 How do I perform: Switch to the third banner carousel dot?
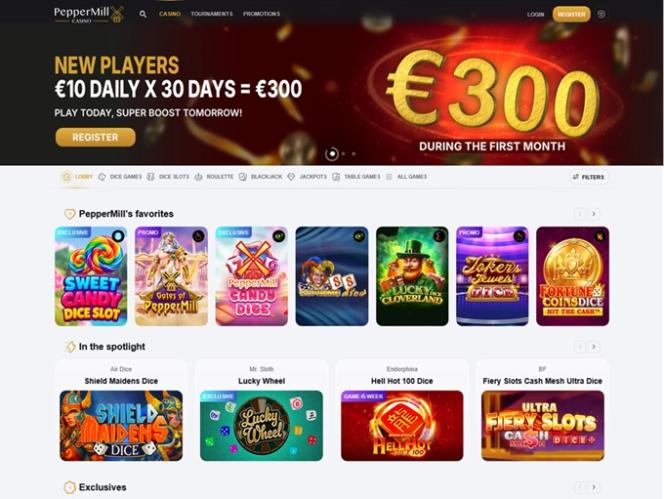[x=354, y=154]
